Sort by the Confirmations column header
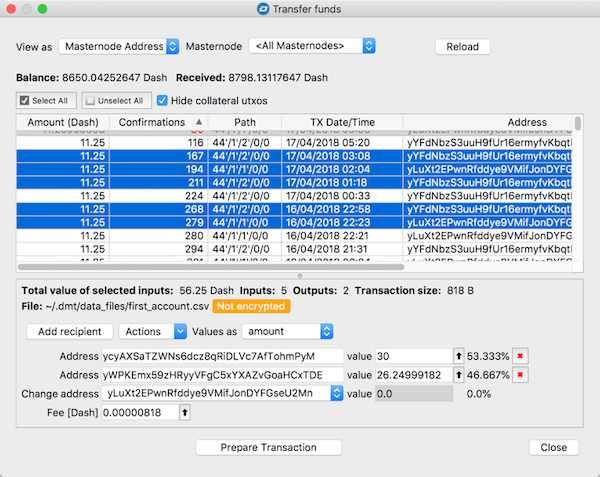This screenshot has width=600, height=477. pos(159,122)
